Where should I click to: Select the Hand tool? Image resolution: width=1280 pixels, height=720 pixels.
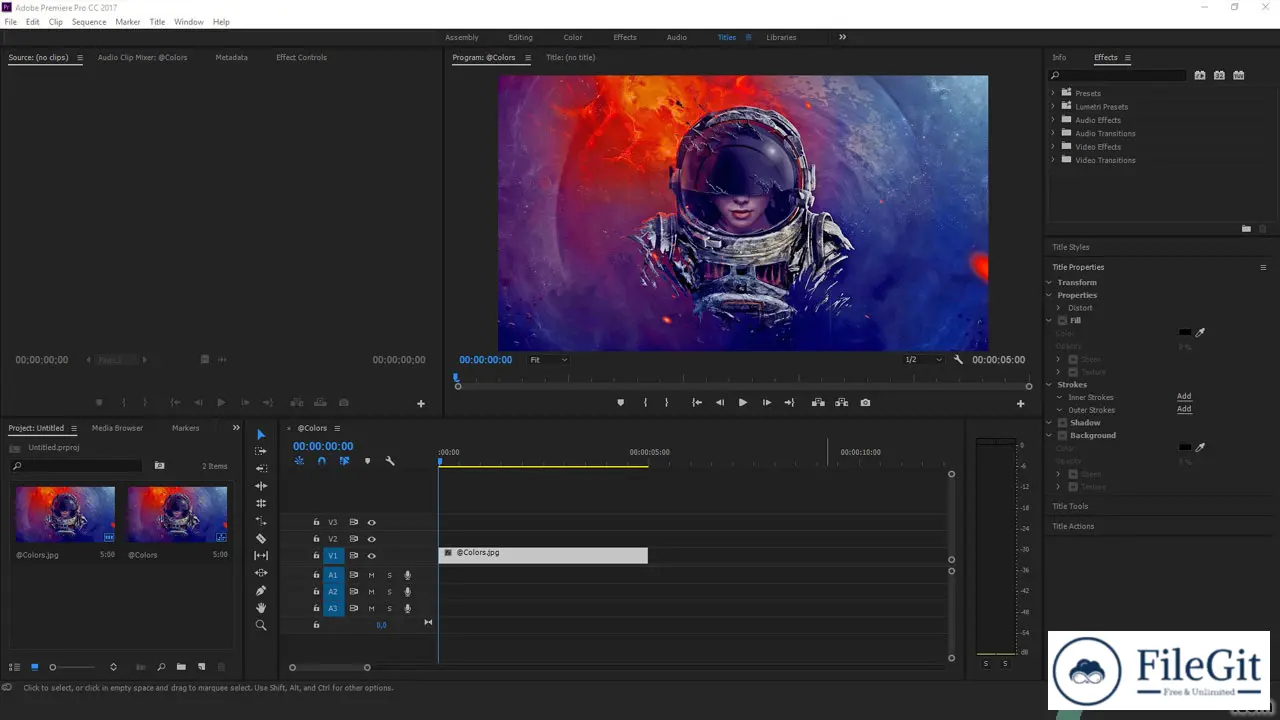click(x=261, y=607)
